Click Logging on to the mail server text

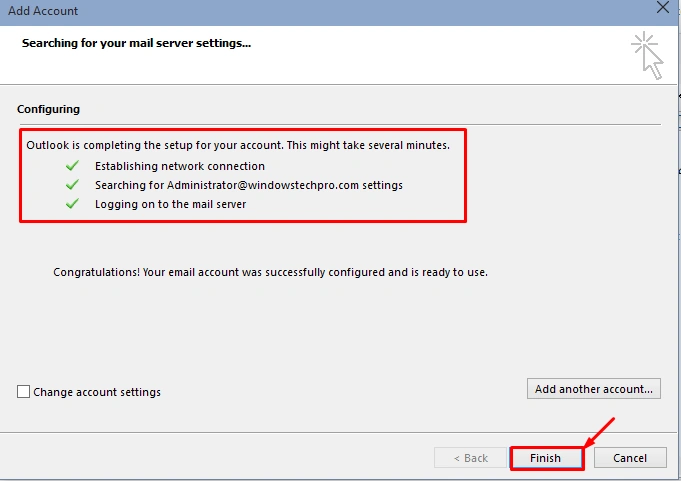pyautogui.click(x=171, y=204)
